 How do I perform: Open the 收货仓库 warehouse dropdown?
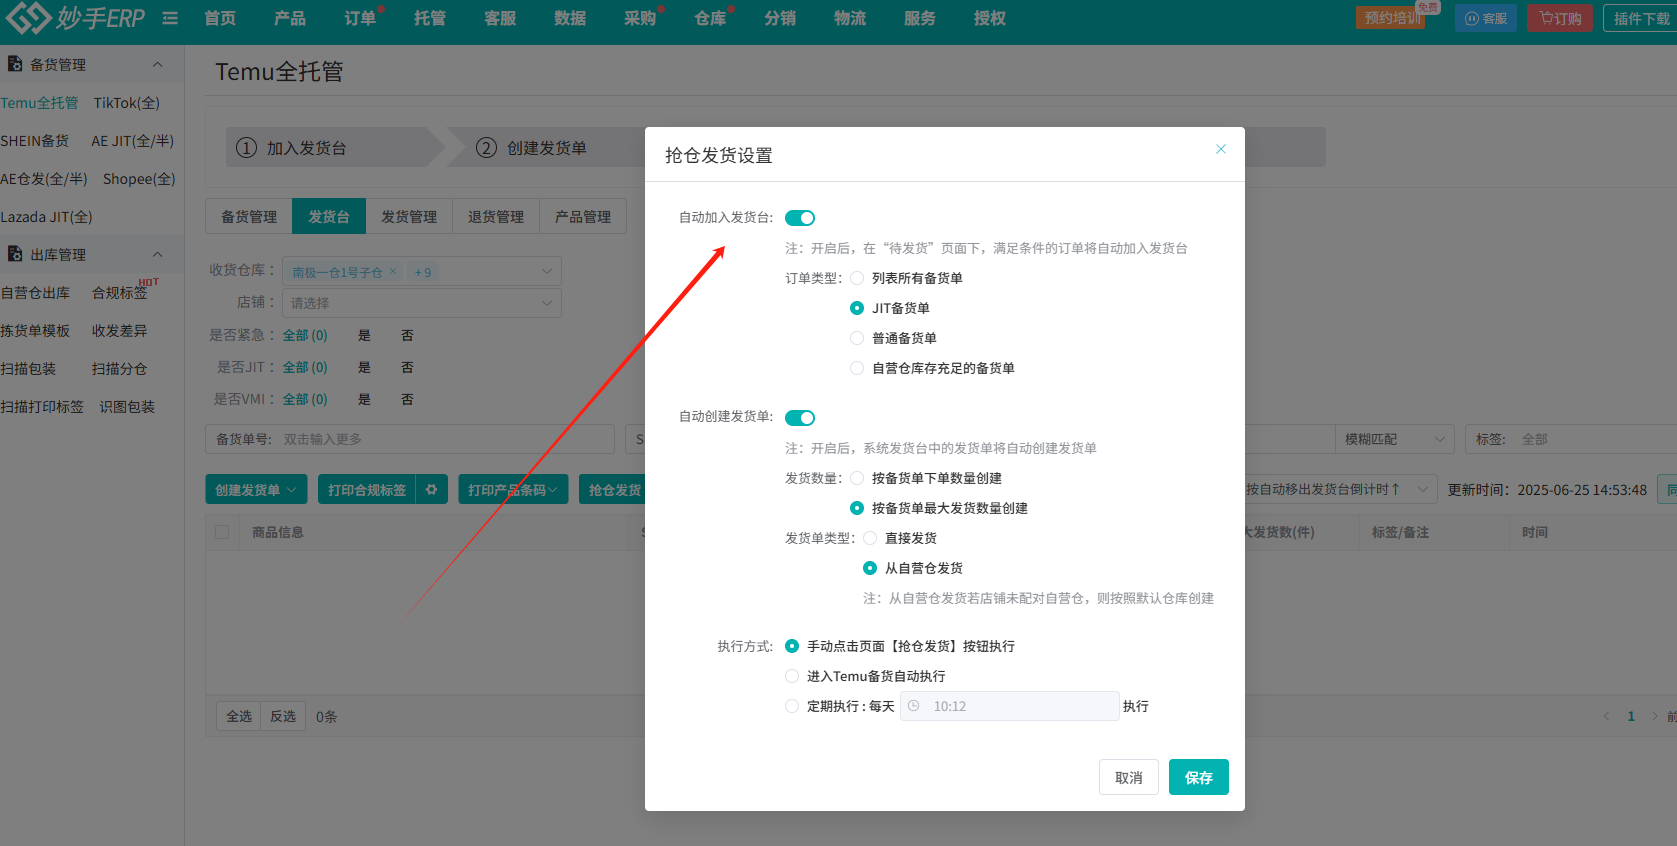pos(422,271)
